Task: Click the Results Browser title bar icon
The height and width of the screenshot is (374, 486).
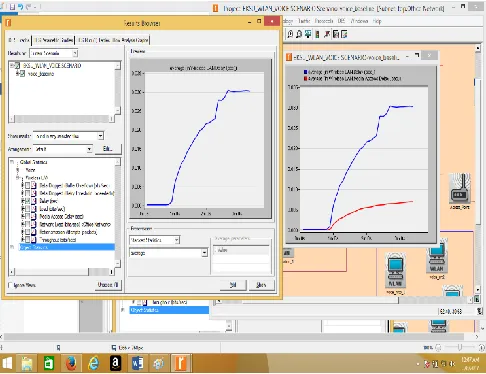Action: pos(9,23)
